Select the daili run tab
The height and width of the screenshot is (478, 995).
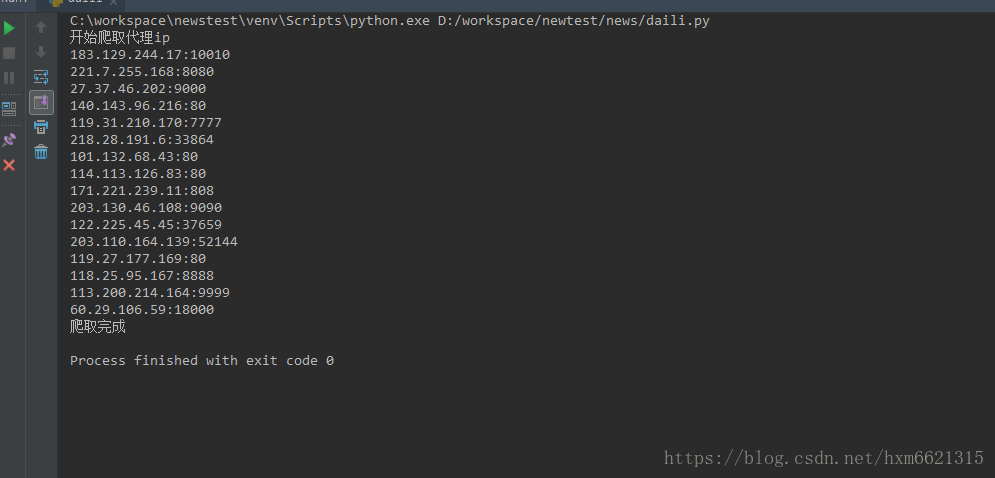(x=84, y=3)
